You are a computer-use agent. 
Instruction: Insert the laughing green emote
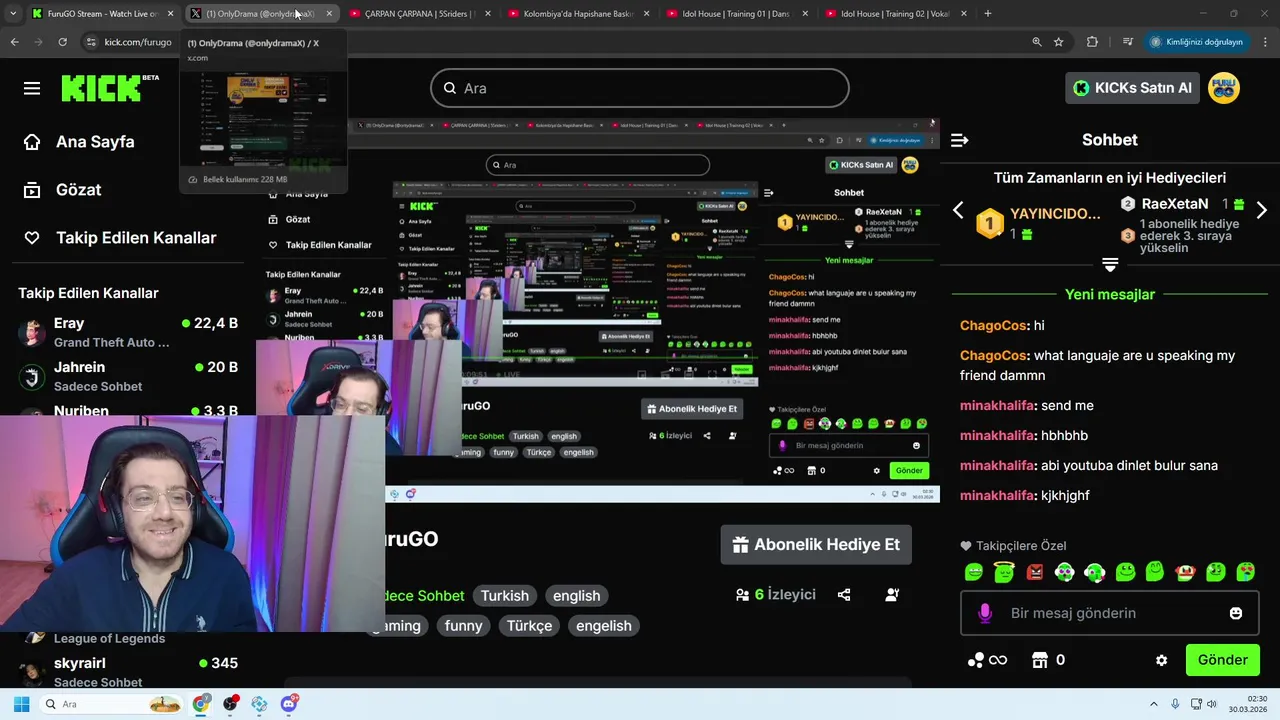click(973, 572)
